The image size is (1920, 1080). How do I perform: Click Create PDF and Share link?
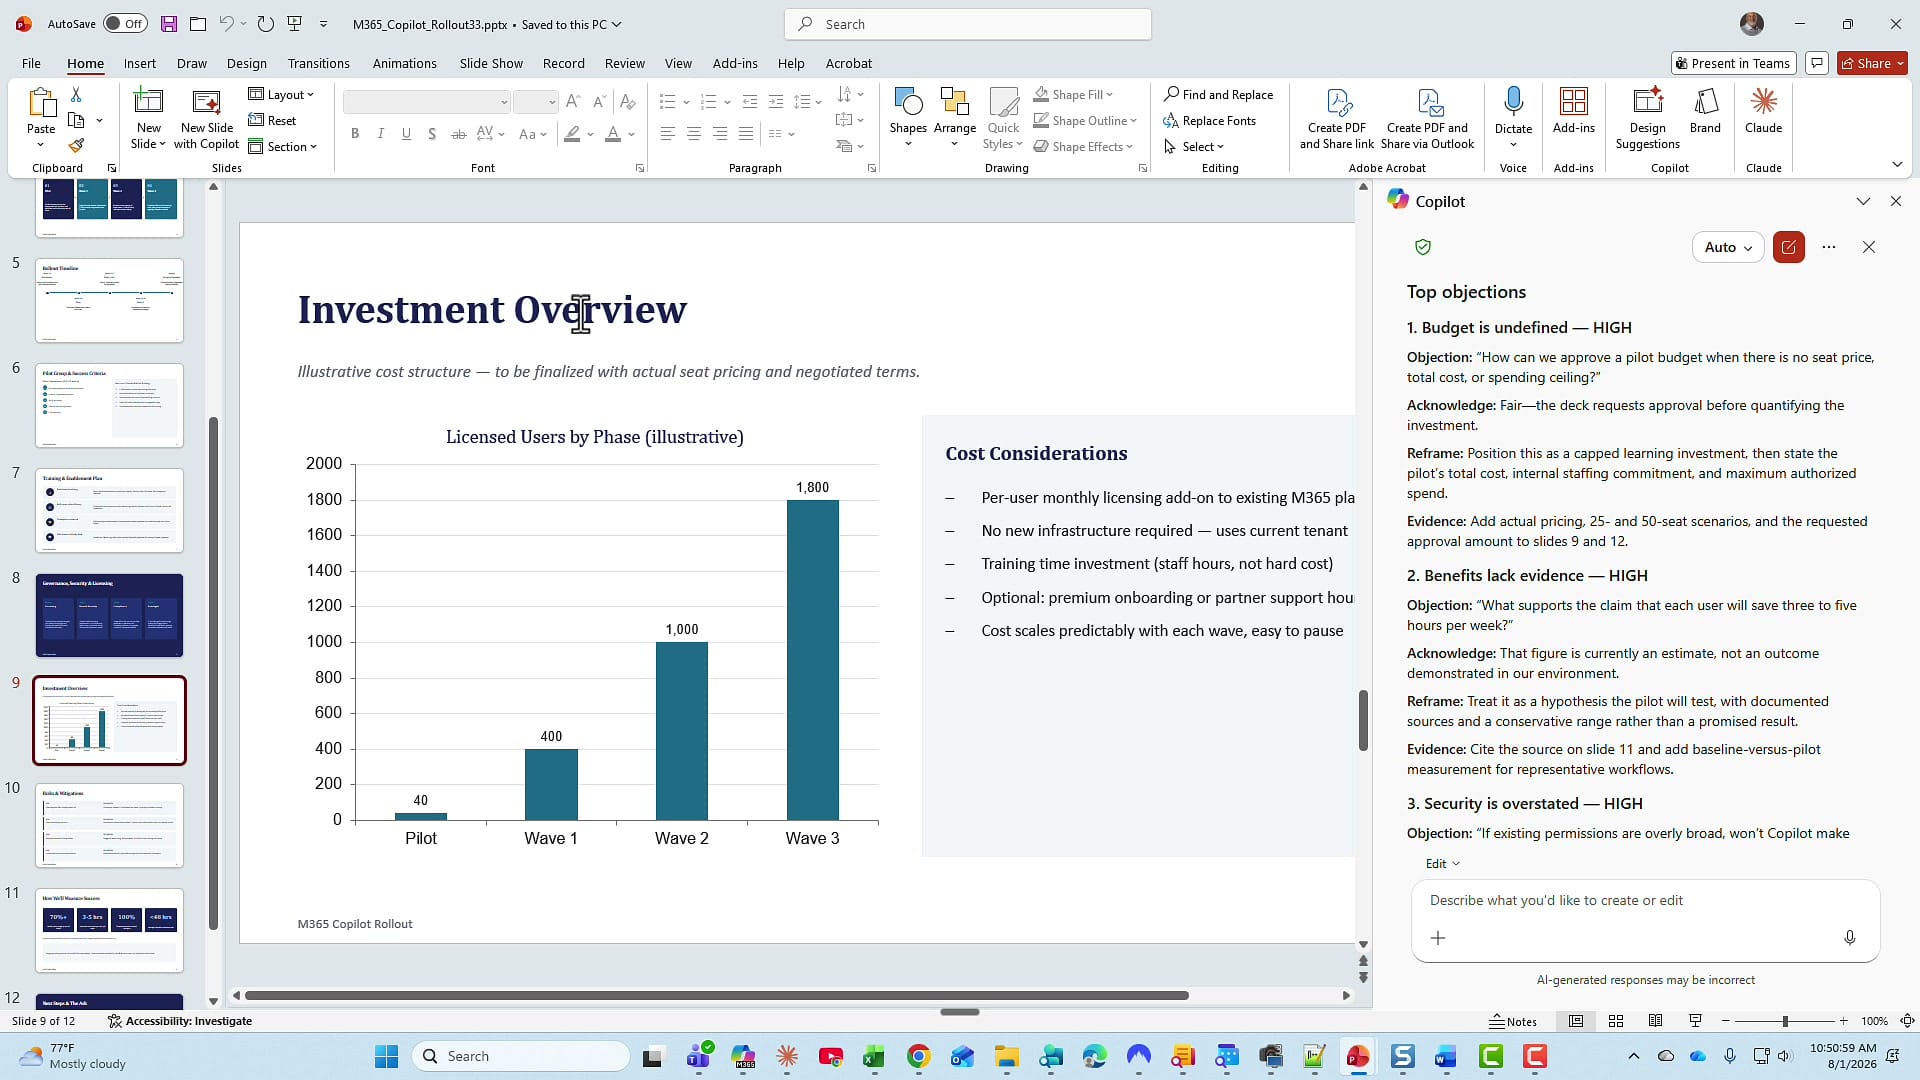(1337, 119)
